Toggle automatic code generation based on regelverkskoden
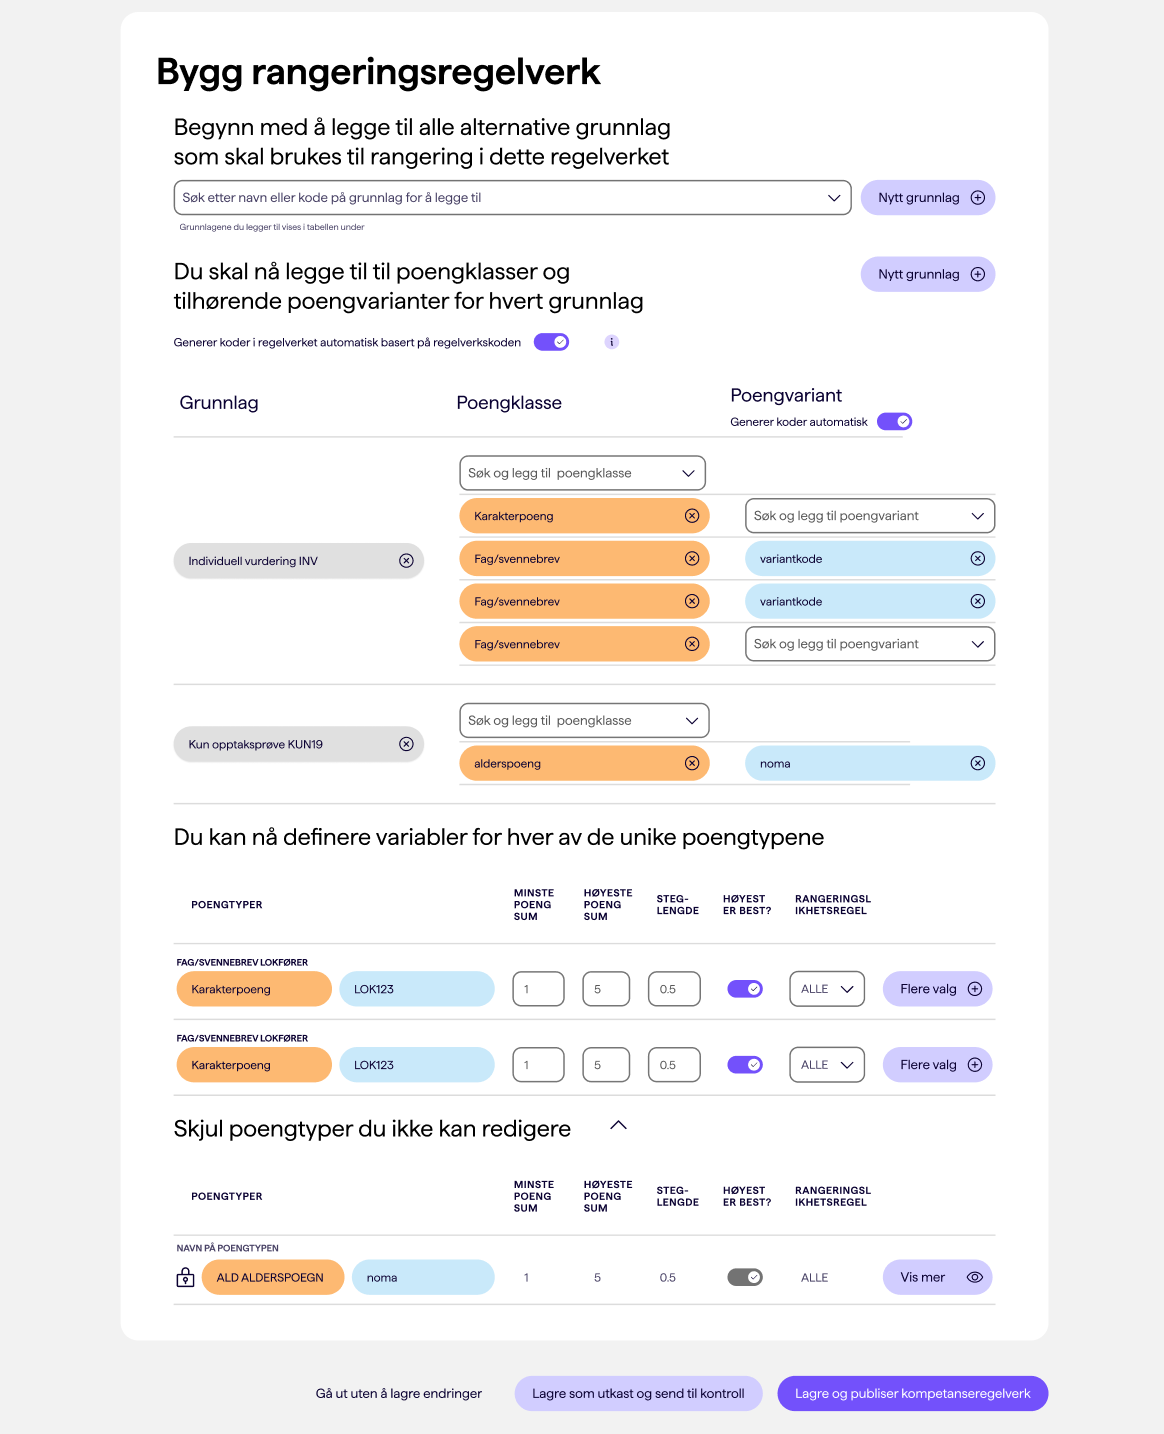Screen dimensions: 1164x1434 [551, 342]
